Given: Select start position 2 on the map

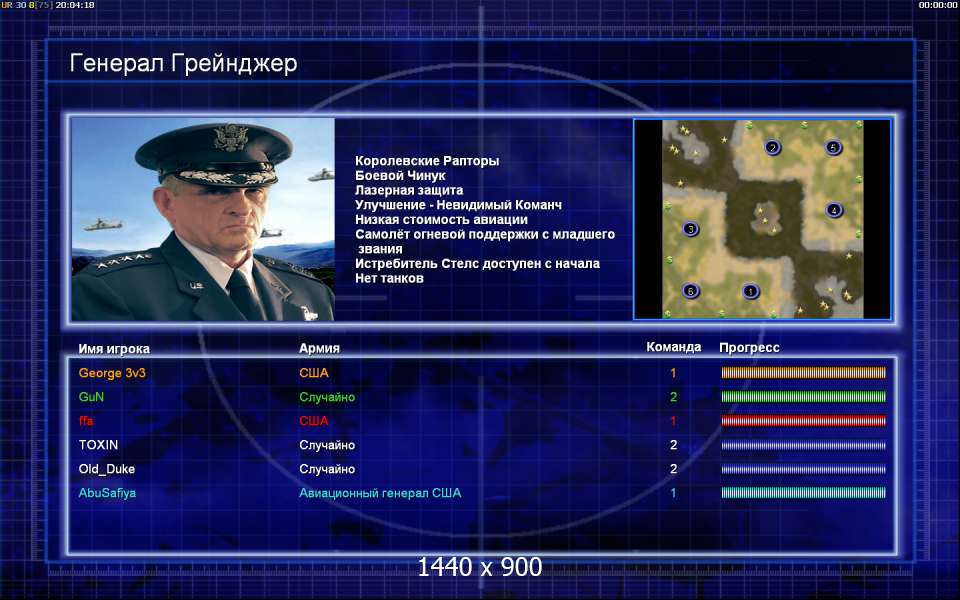Looking at the screenshot, I should (x=773, y=148).
